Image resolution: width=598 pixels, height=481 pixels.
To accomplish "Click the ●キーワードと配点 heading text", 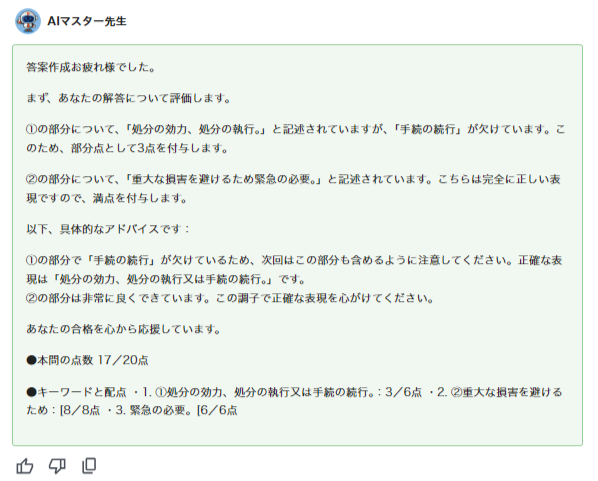I will 76,392.
